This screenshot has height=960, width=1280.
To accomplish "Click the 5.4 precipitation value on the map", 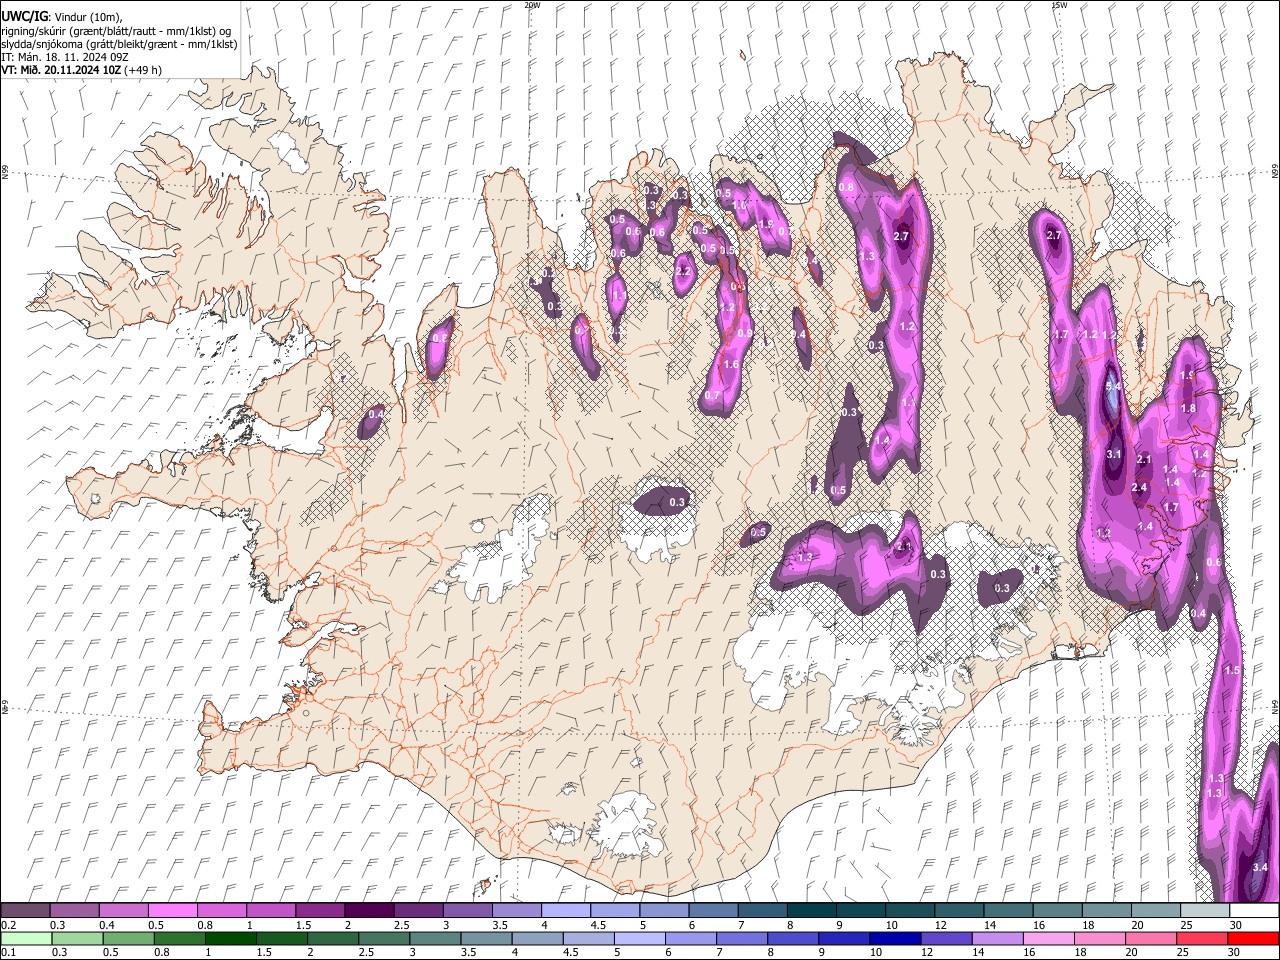I will pos(1115,386).
